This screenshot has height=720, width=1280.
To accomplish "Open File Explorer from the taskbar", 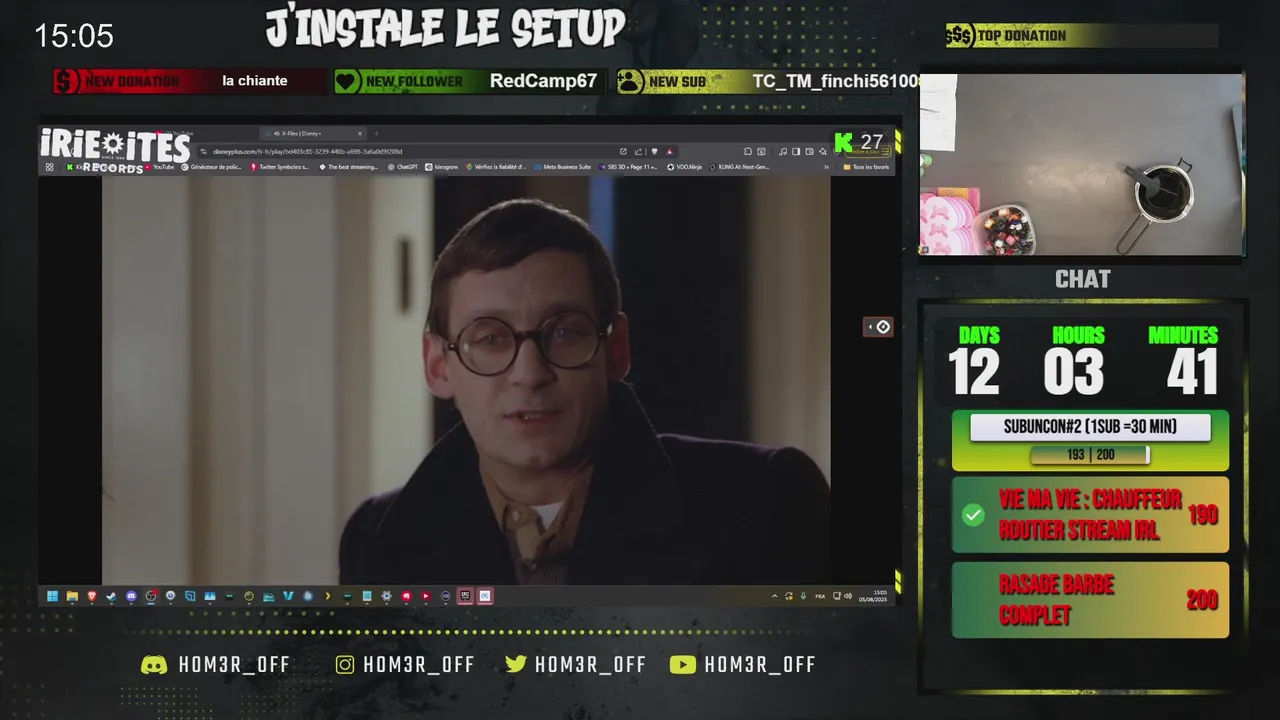I will point(72,596).
